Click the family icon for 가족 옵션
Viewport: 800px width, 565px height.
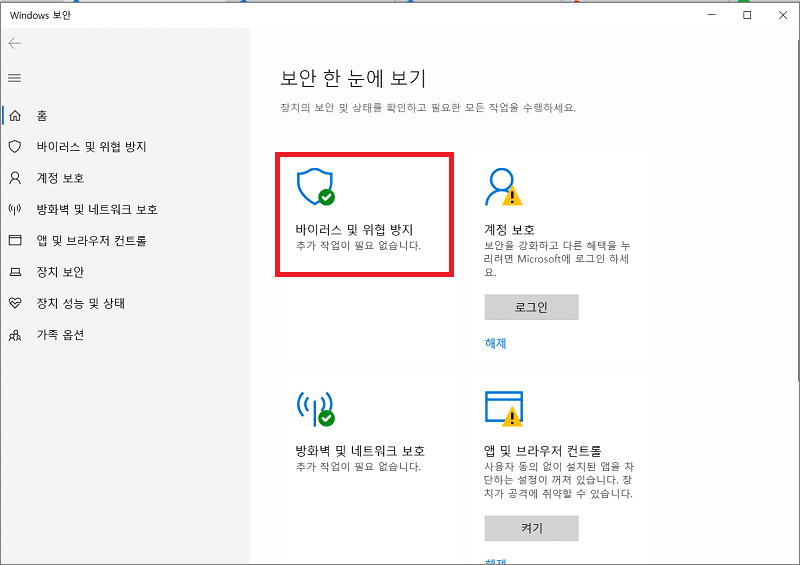(15, 335)
